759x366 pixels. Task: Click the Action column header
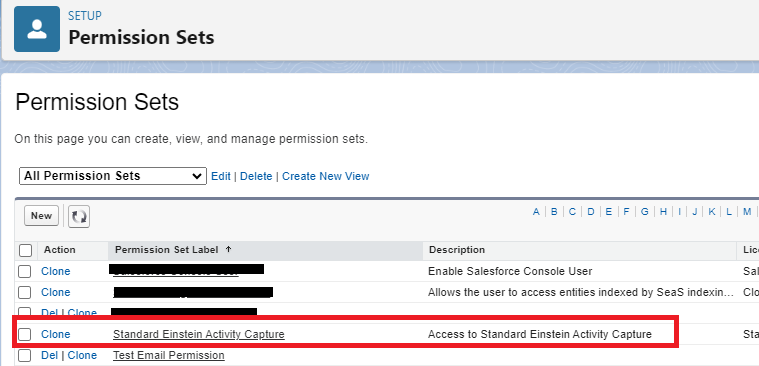[60, 250]
